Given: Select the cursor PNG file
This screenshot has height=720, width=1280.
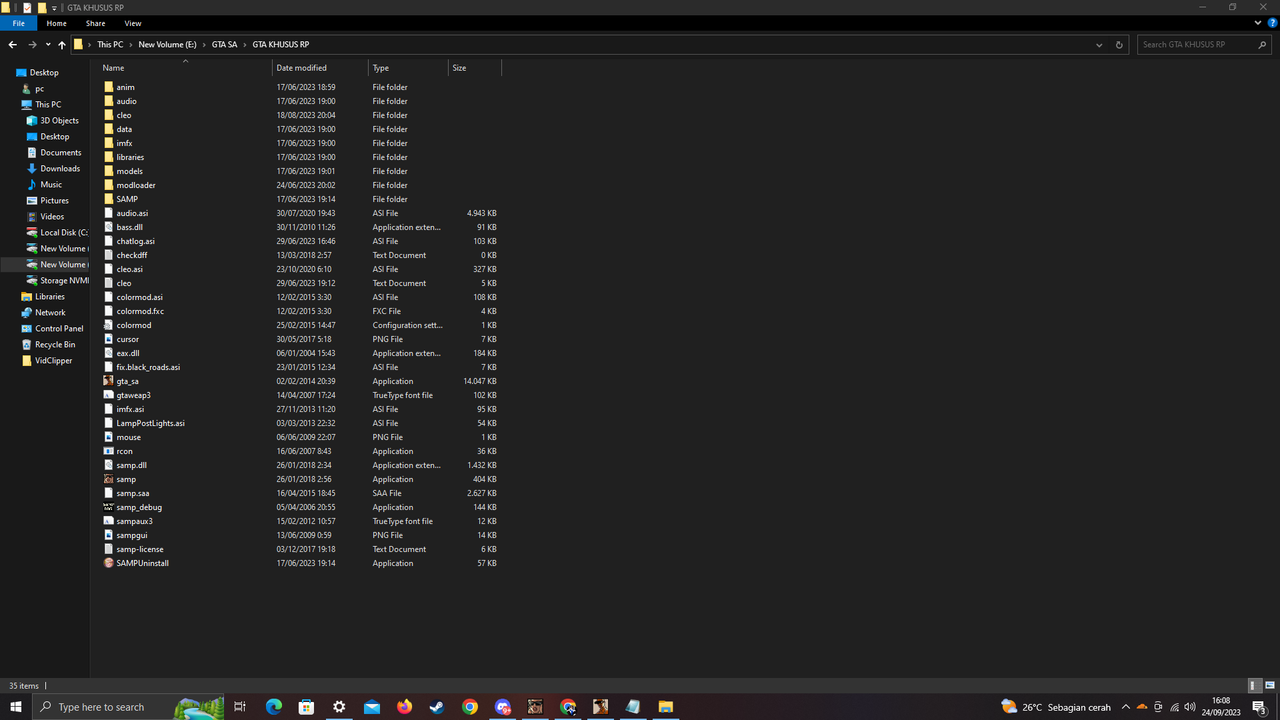Looking at the screenshot, I should (x=127, y=339).
